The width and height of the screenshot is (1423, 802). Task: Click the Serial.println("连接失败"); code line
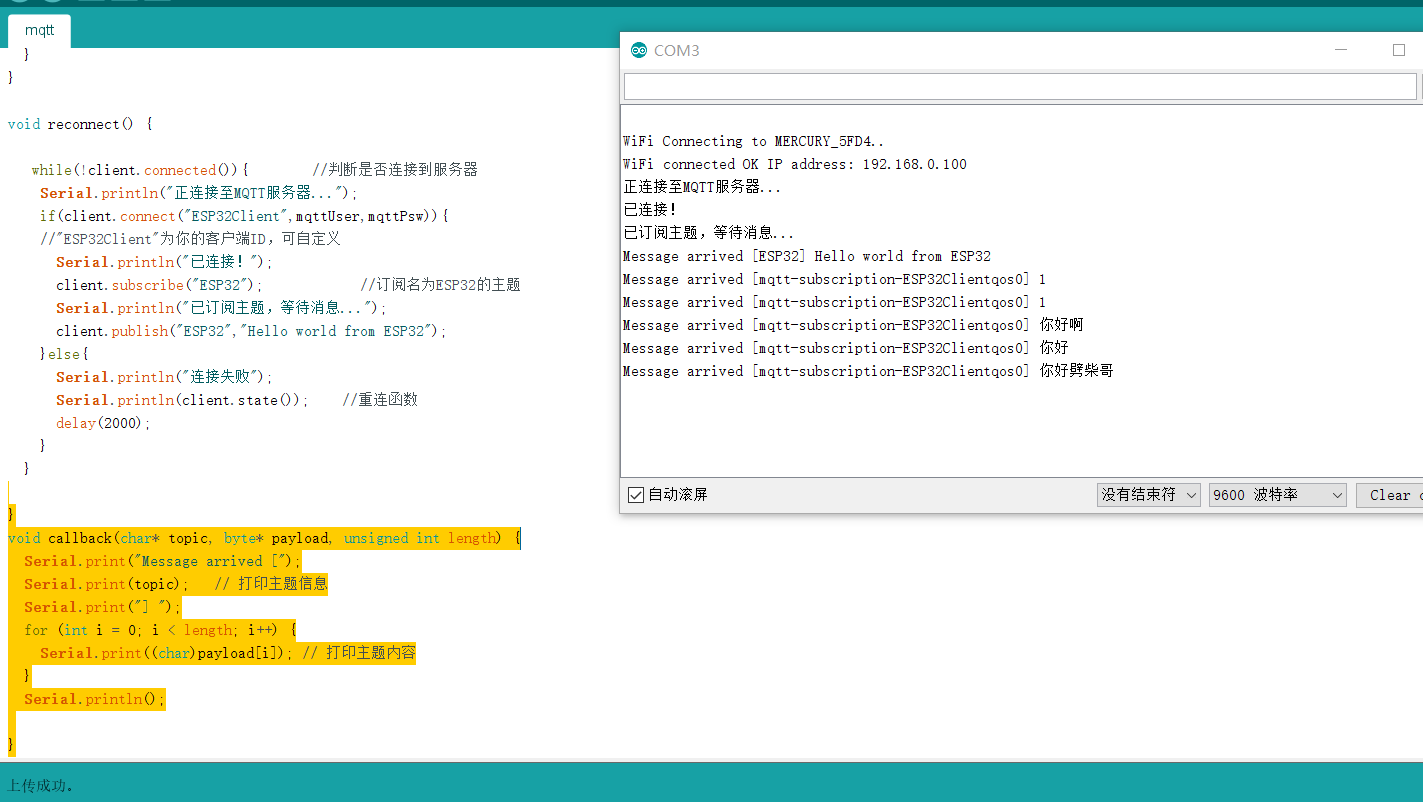[x=164, y=377]
